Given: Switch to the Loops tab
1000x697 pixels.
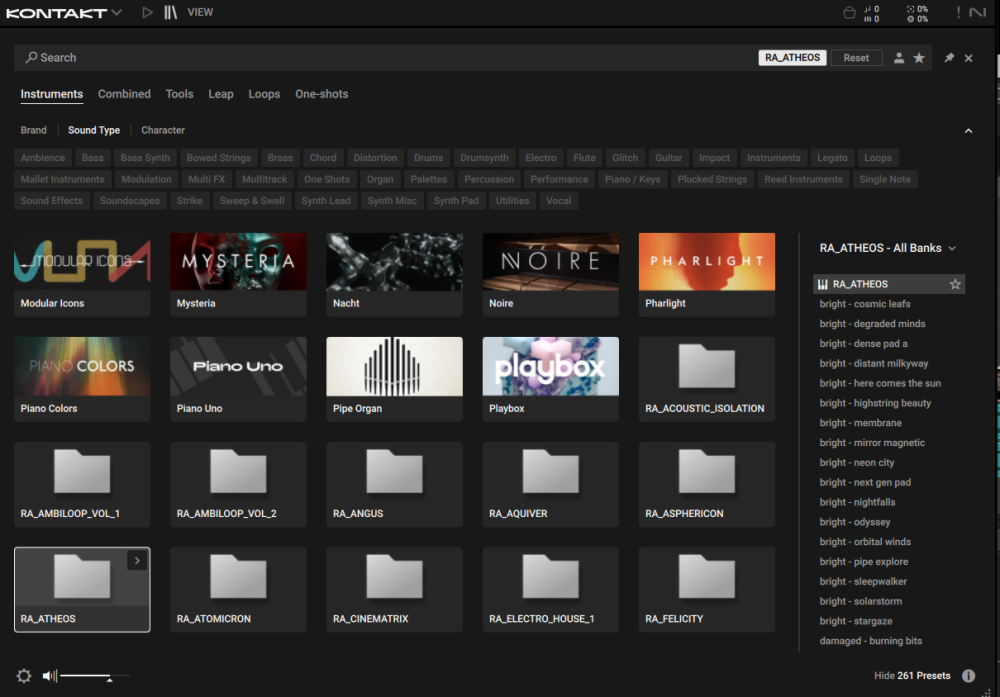Looking at the screenshot, I should (x=264, y=94).
